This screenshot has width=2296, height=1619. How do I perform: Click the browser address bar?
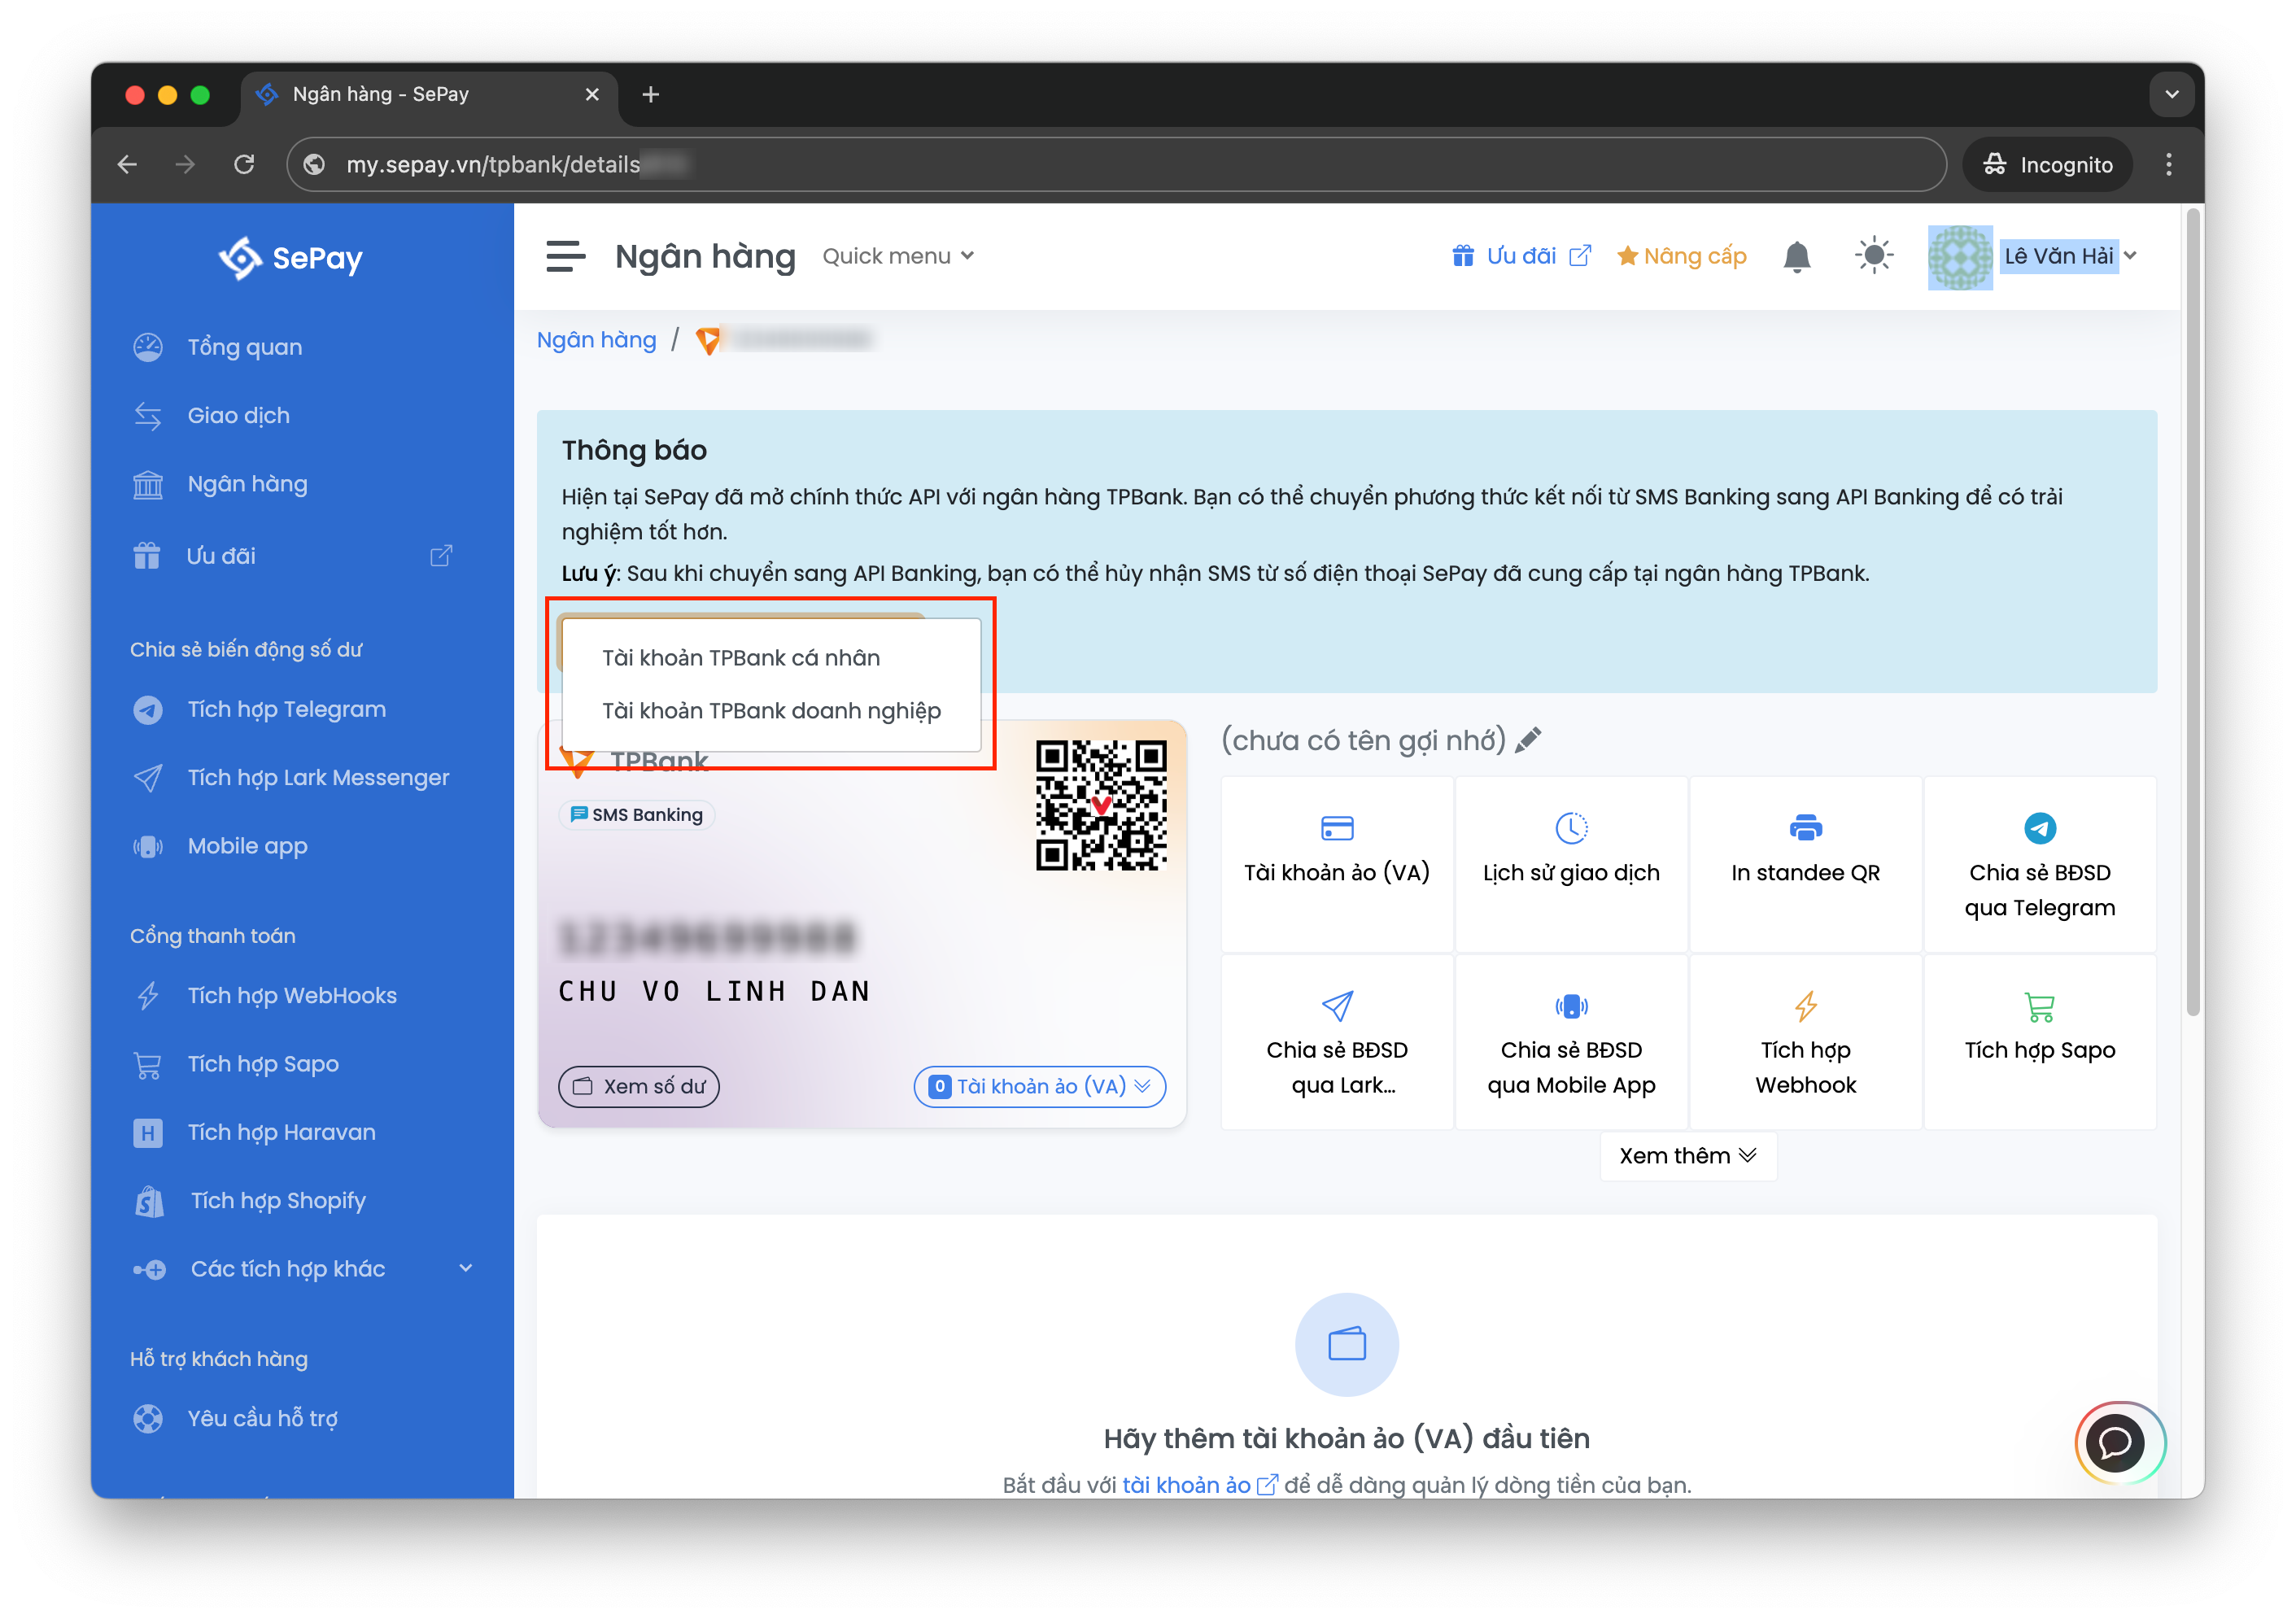click(x=1115, y=164)
